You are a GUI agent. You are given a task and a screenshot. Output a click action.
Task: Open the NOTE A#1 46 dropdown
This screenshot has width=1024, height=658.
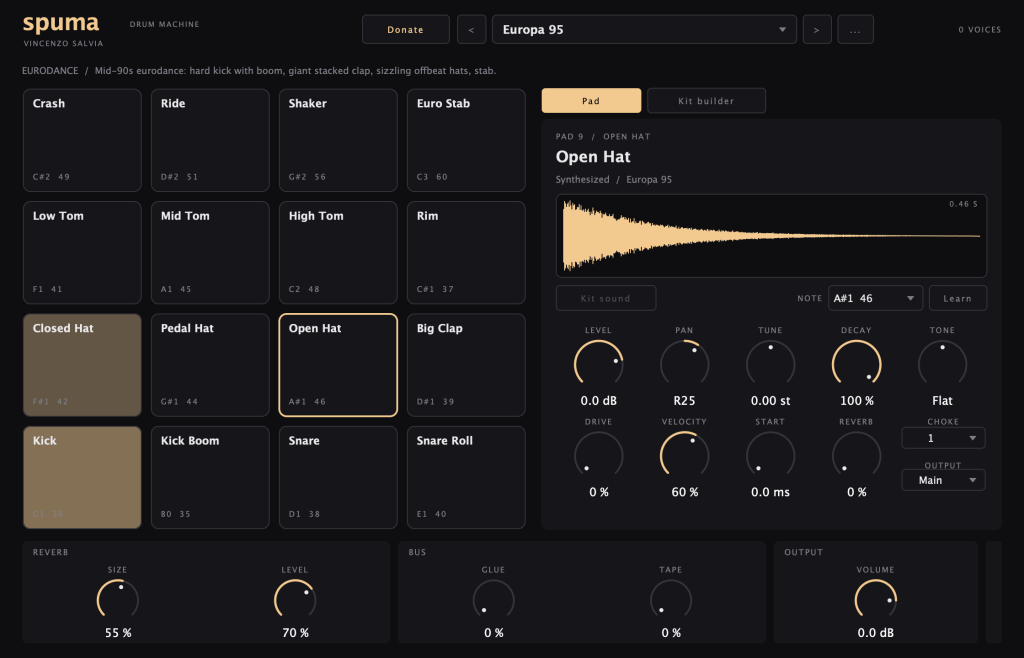click(x=875, y=298)
